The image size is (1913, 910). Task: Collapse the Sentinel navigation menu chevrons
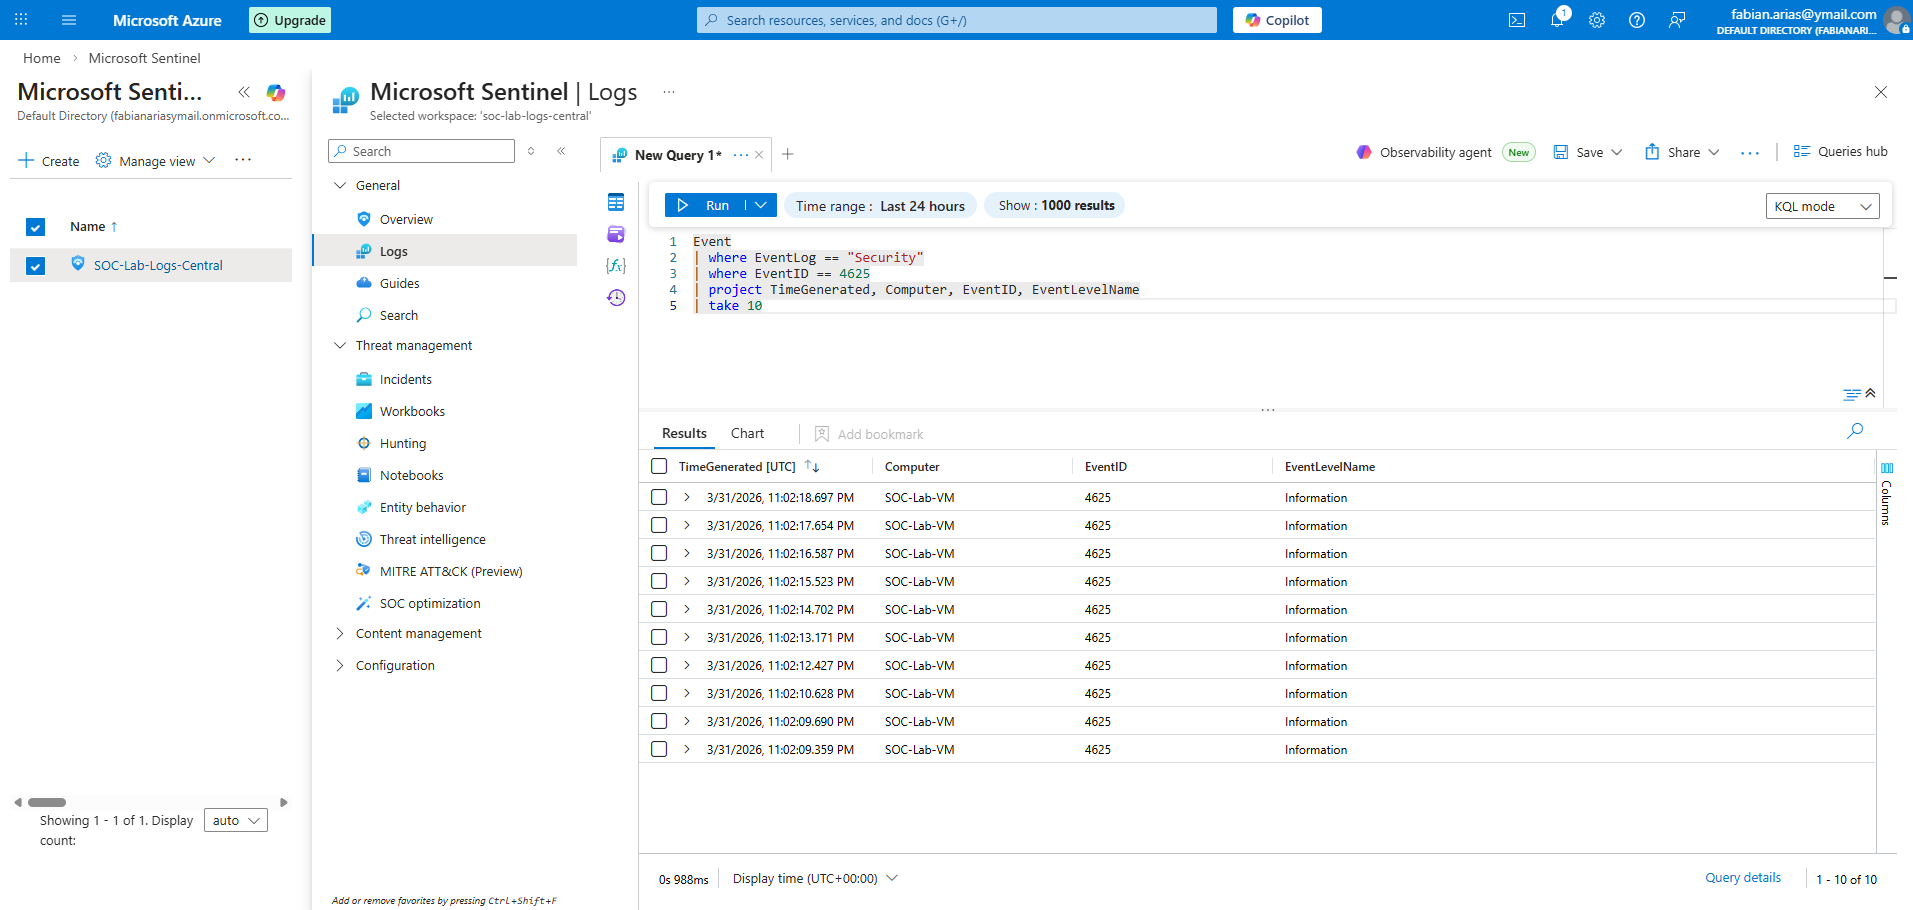coord(561,151)
